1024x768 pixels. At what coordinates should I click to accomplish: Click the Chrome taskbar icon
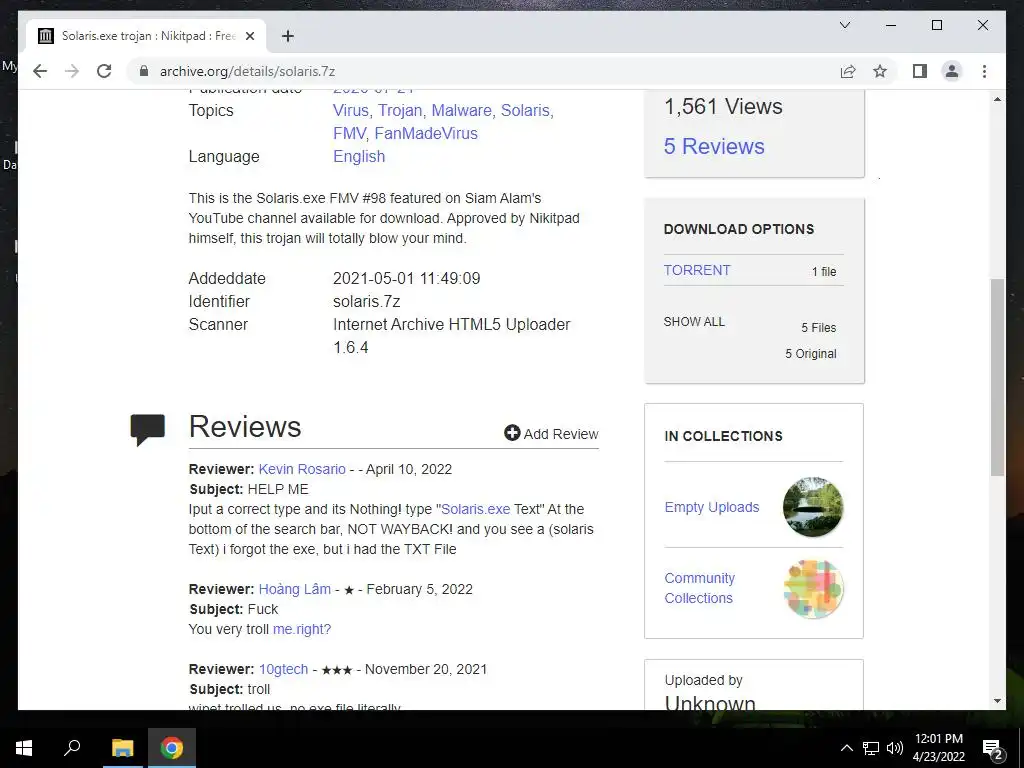(x=172, y=748)
